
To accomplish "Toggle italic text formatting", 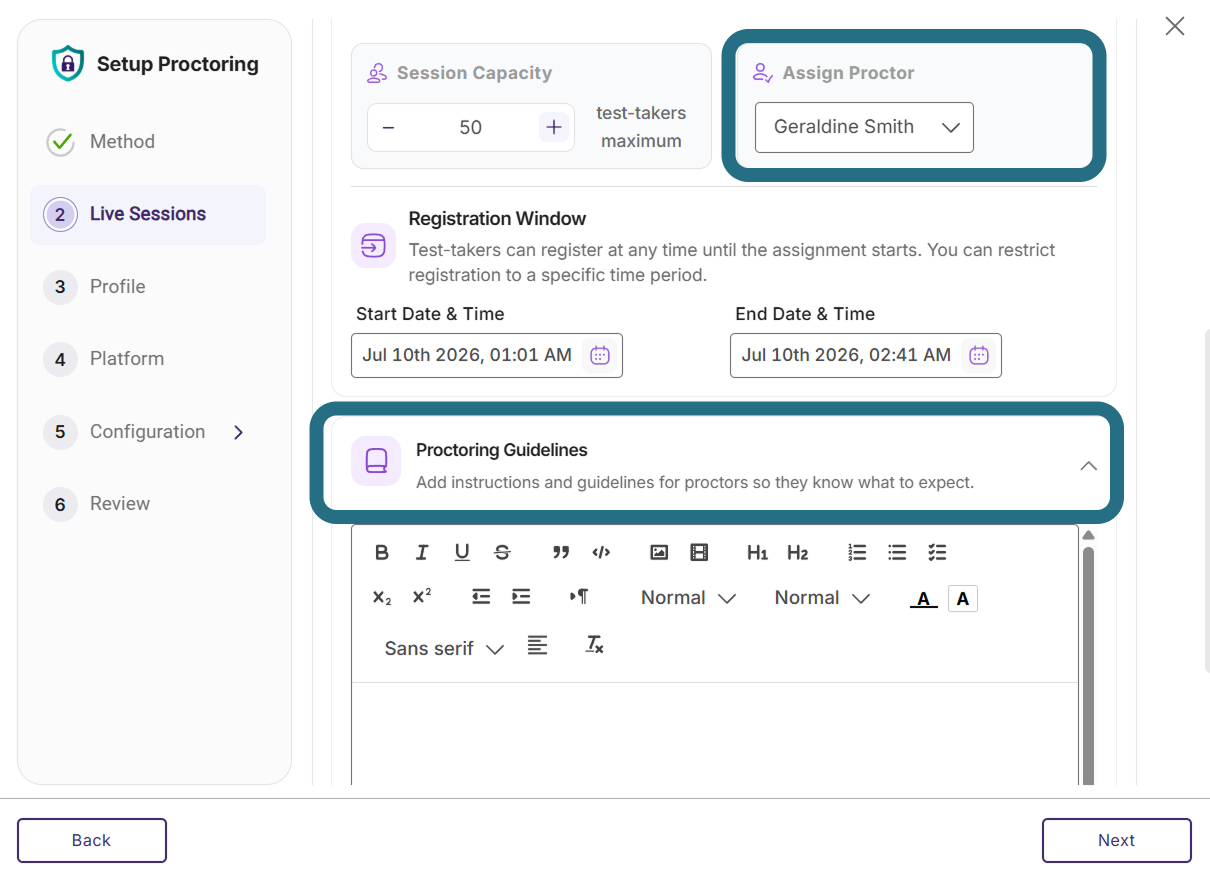I will (x=422, y=552).
